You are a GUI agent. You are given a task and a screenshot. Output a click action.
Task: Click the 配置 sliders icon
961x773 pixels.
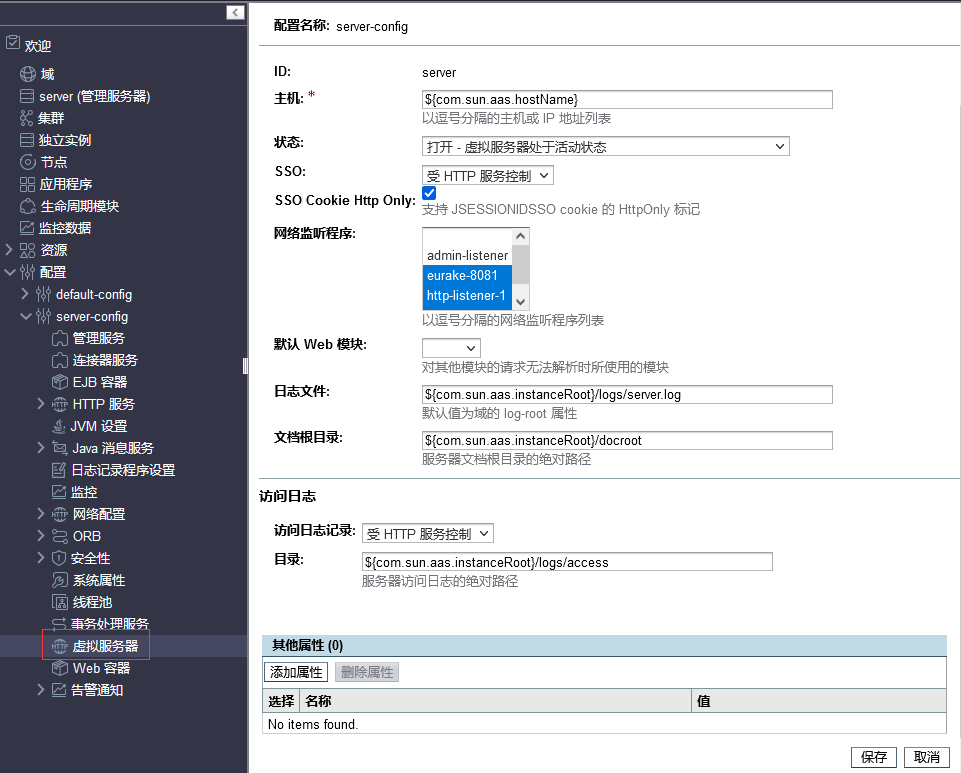click(x=28, y=272)
